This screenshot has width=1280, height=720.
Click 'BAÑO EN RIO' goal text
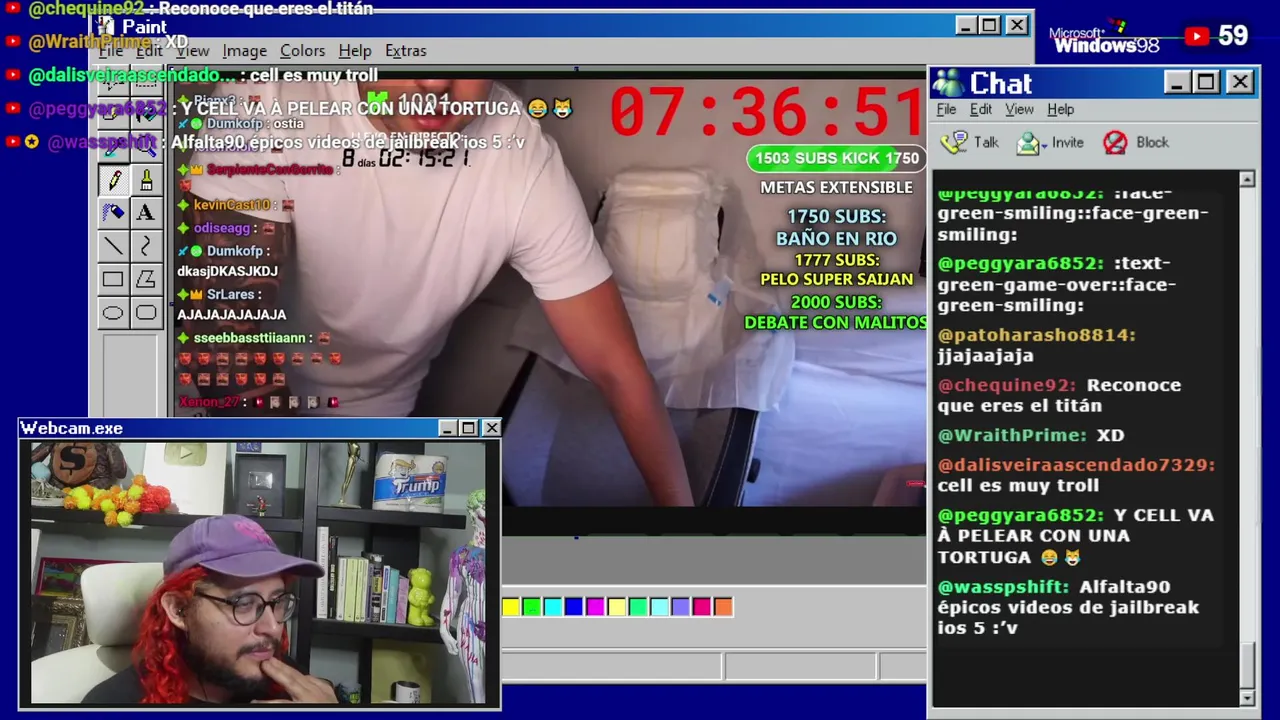pos(837,238)
